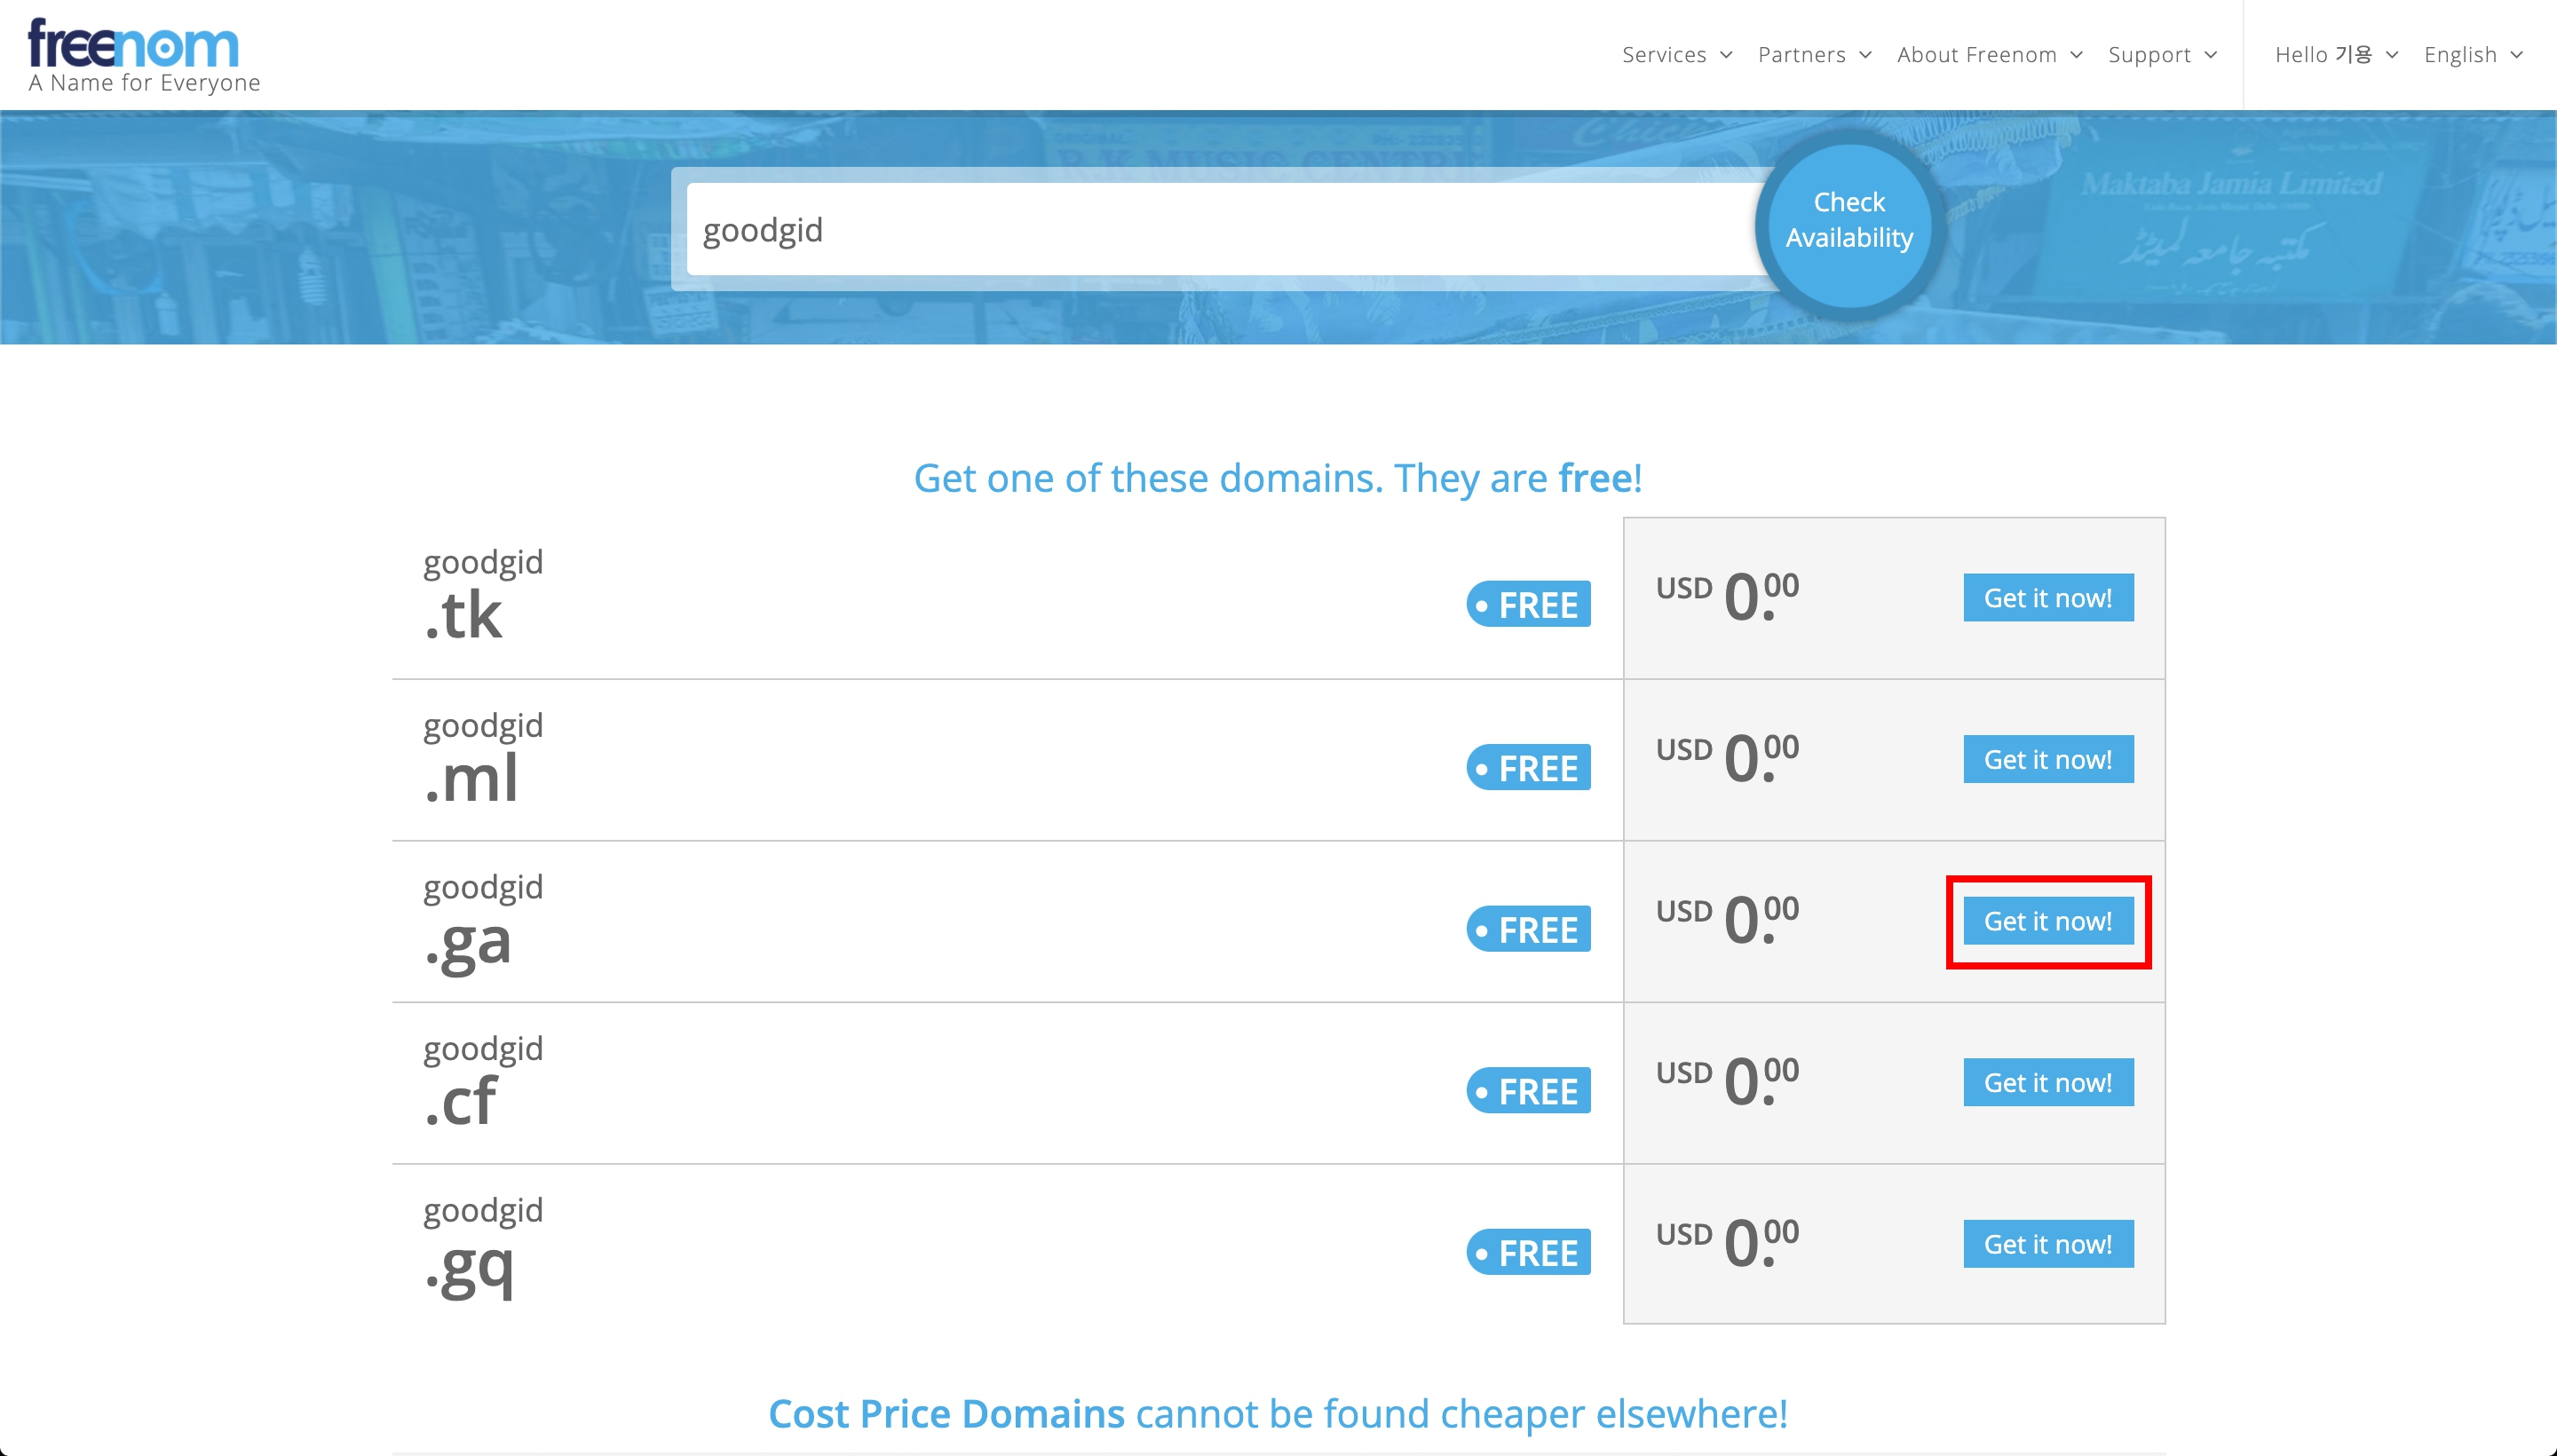This screenshot has width=2557, height=1456.
Task: Click the FREE badge for goodgid.cf
Action: coord(1528,1091)
